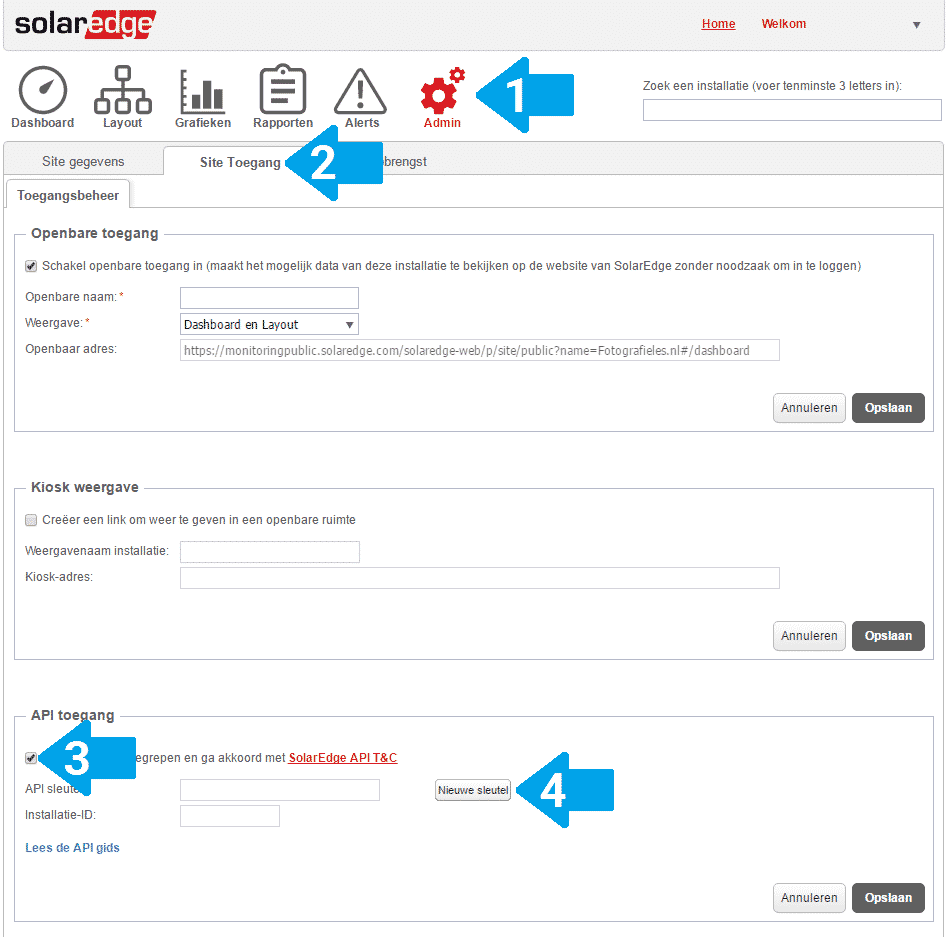Generate key with Nieuwe sleutel button
952x937 pixels.
point(473,790)
